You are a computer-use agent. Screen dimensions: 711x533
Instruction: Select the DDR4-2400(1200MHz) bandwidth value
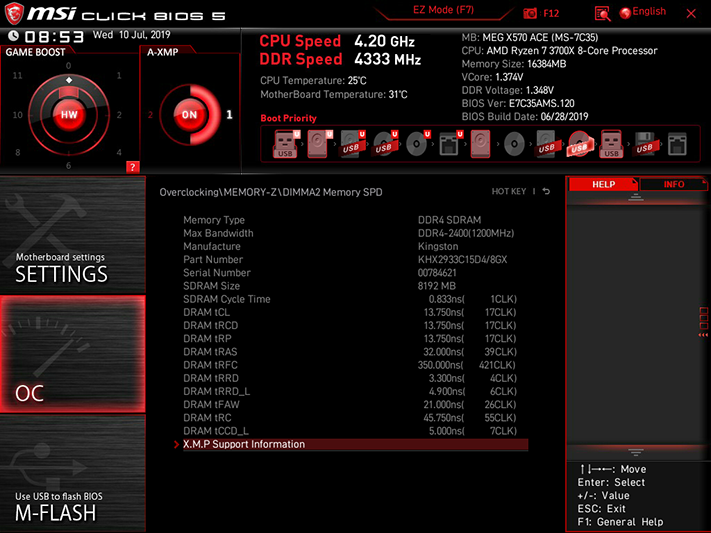pos(466,233)
